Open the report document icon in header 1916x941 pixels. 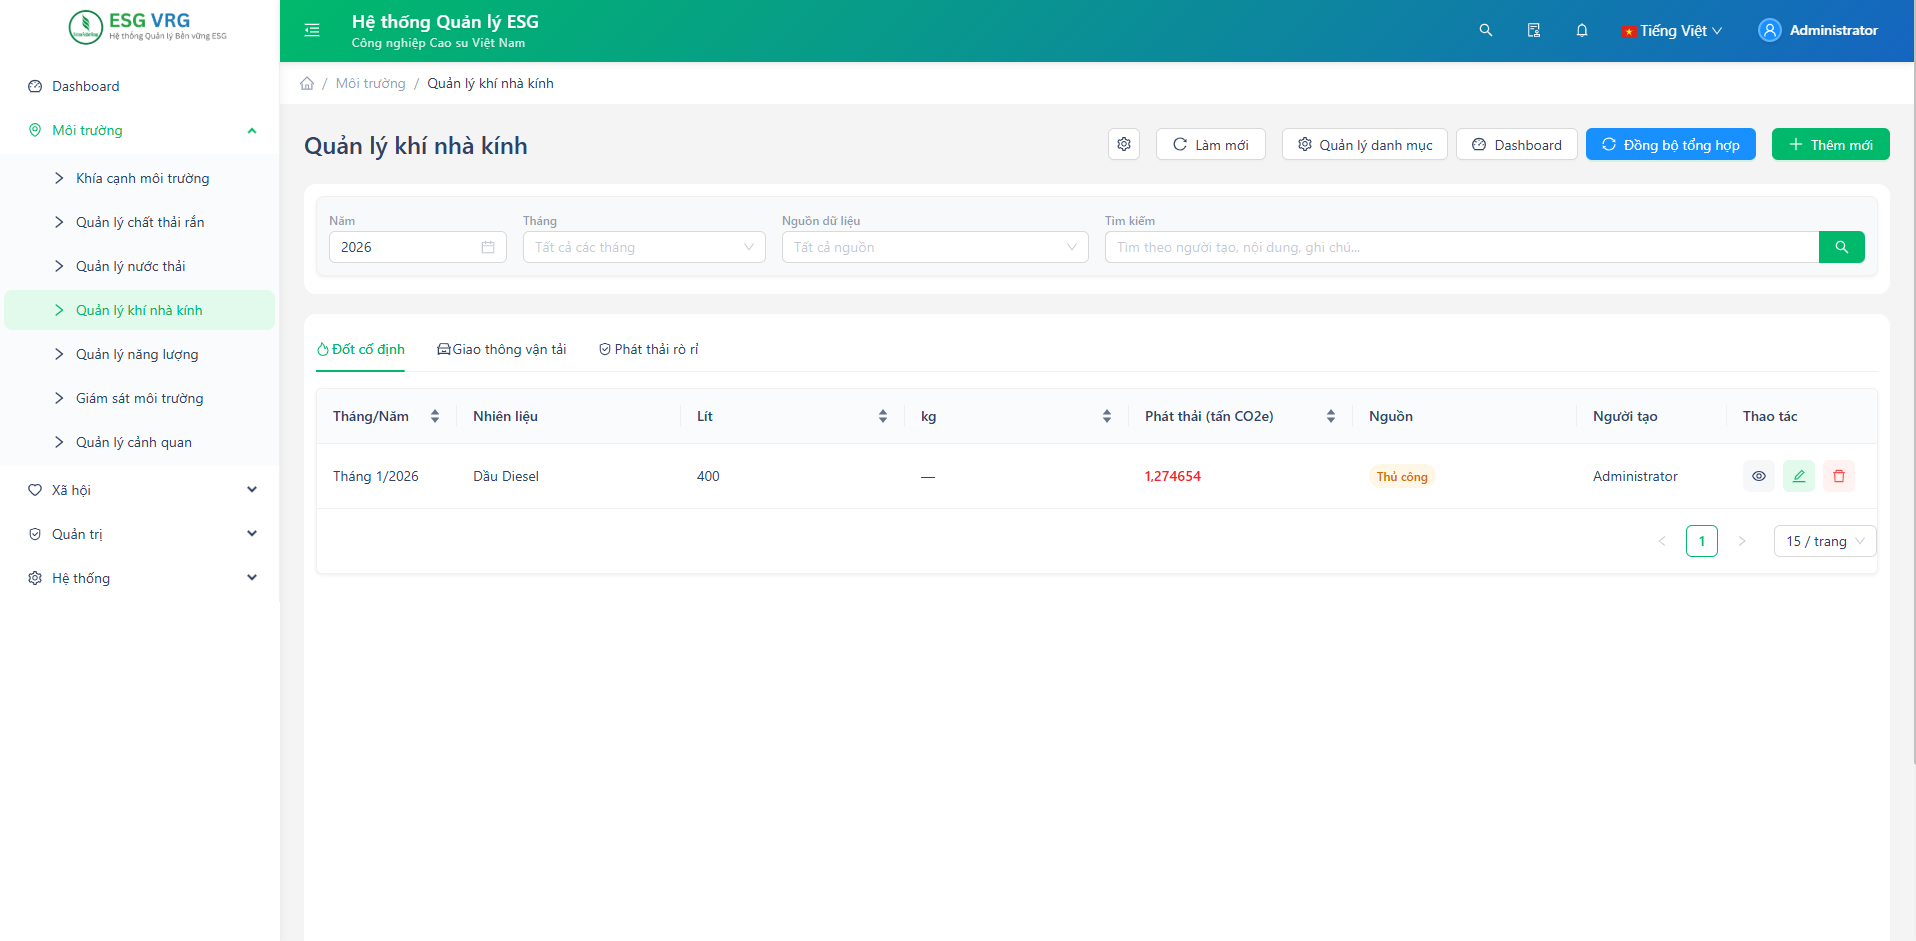pyautogui.click(x=1534, y=30)
